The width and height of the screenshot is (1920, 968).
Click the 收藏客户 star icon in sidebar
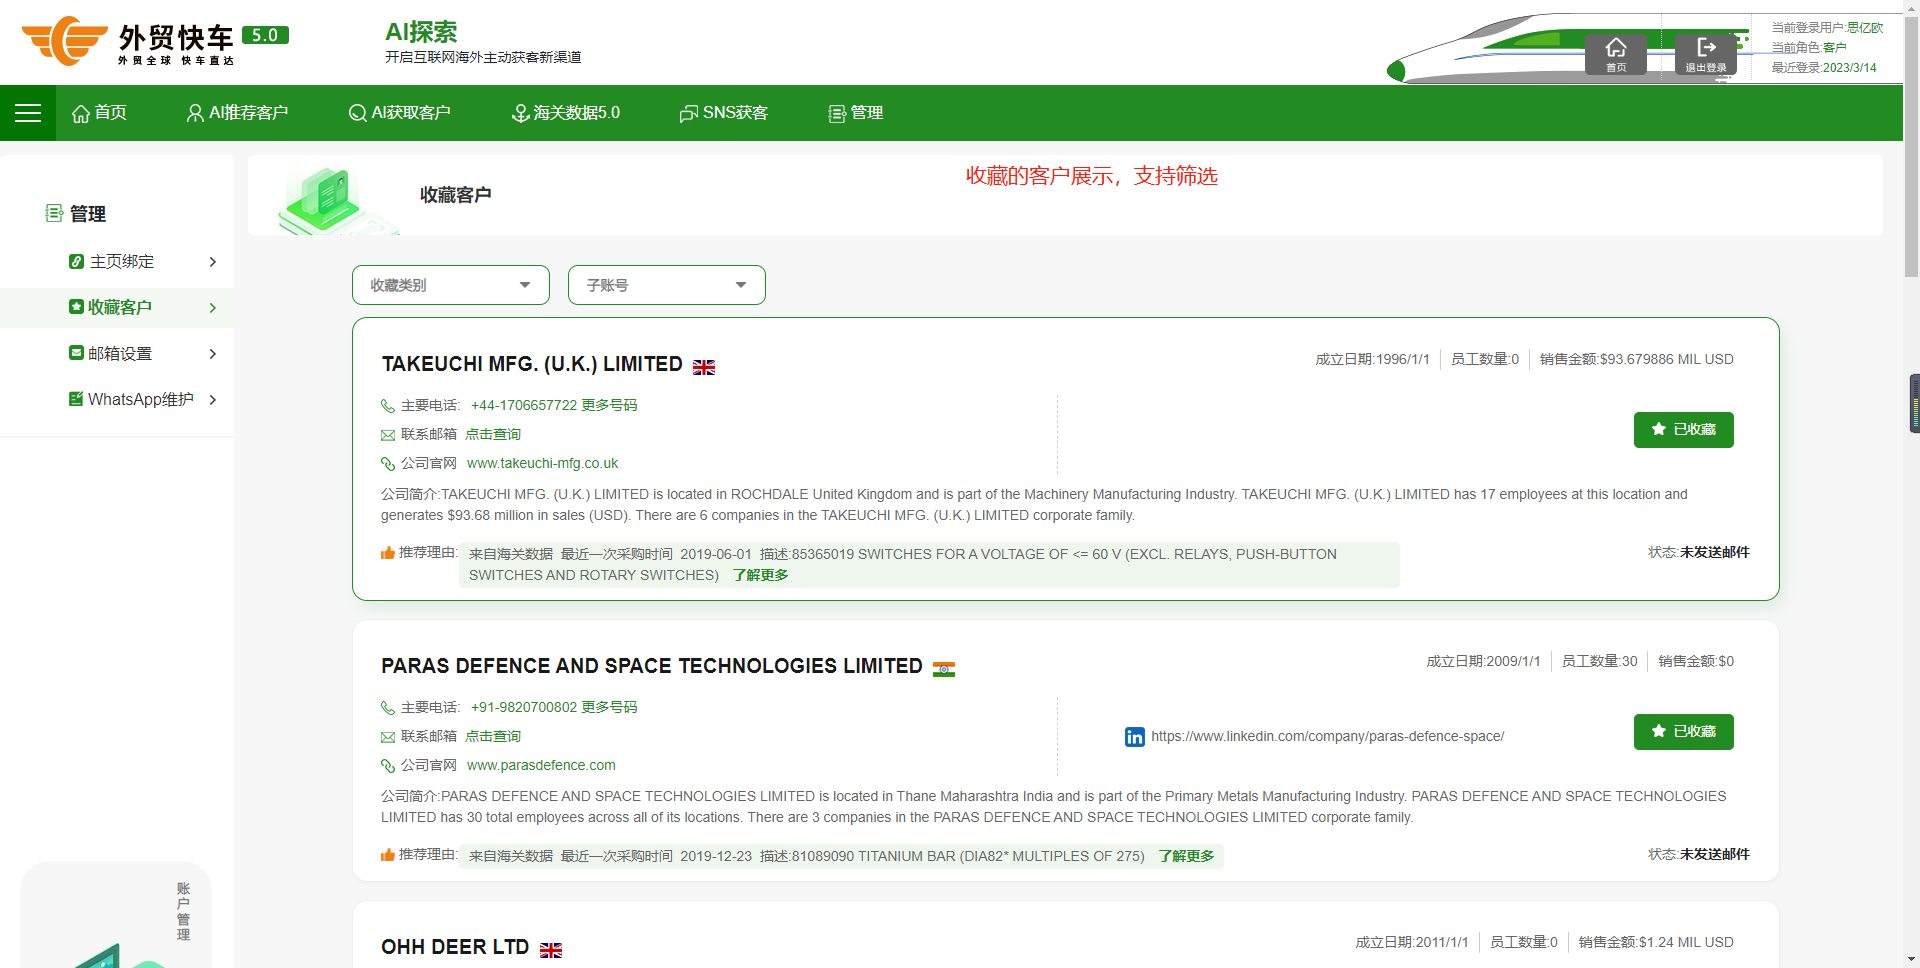click(x=76, y=307)
